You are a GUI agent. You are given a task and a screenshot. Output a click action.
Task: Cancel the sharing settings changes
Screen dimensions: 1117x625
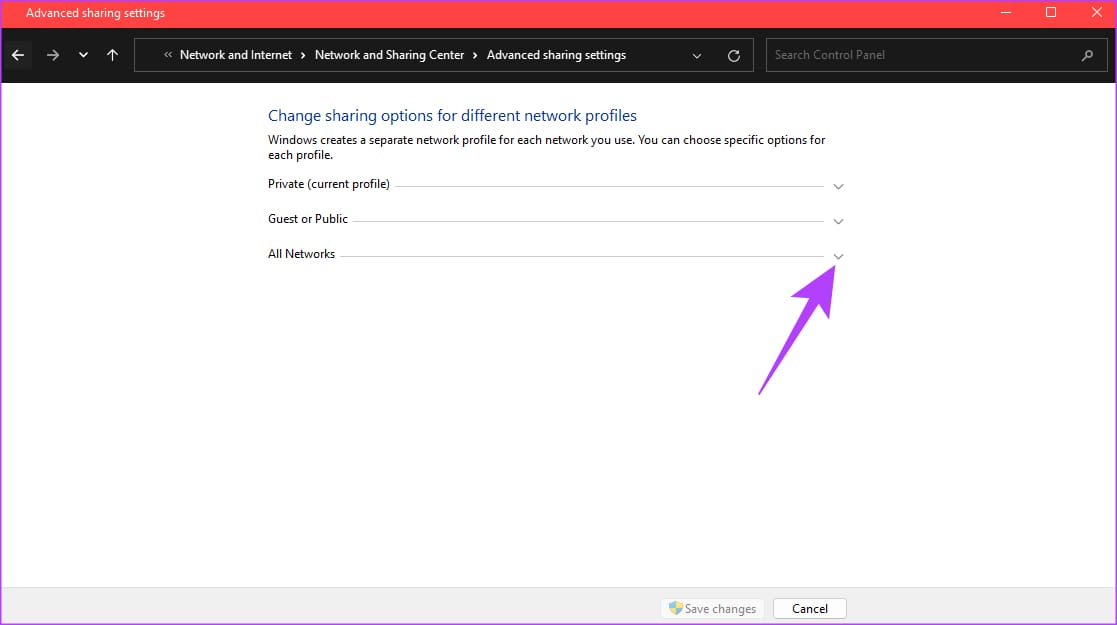[x=810, y=609]
